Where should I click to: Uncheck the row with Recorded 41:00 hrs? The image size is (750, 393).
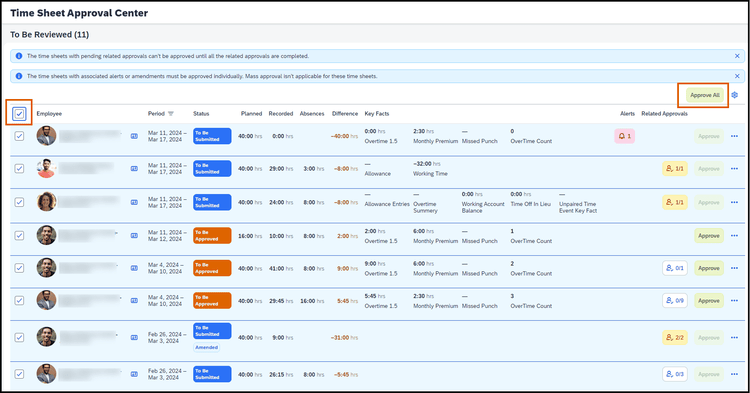click(19, 268)
